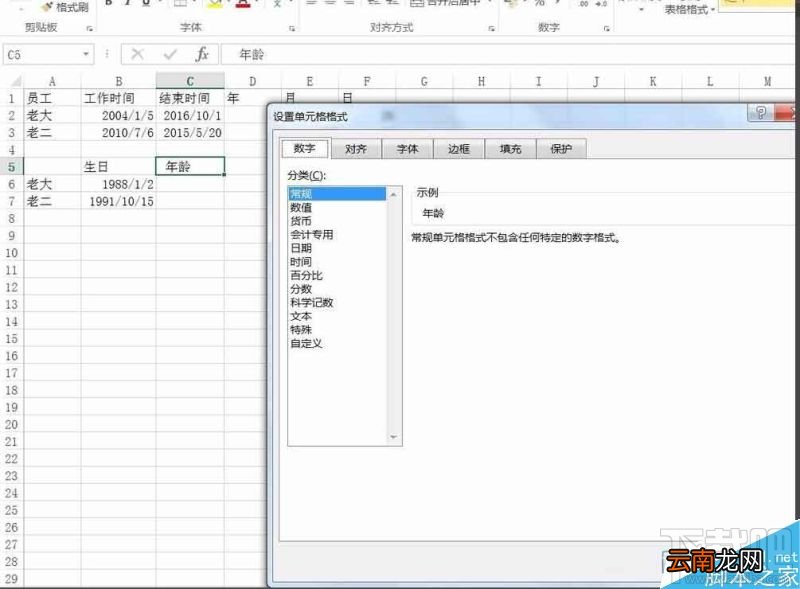Select row 10 header
This screenshot has height=589, width=800.
point(11,253)
